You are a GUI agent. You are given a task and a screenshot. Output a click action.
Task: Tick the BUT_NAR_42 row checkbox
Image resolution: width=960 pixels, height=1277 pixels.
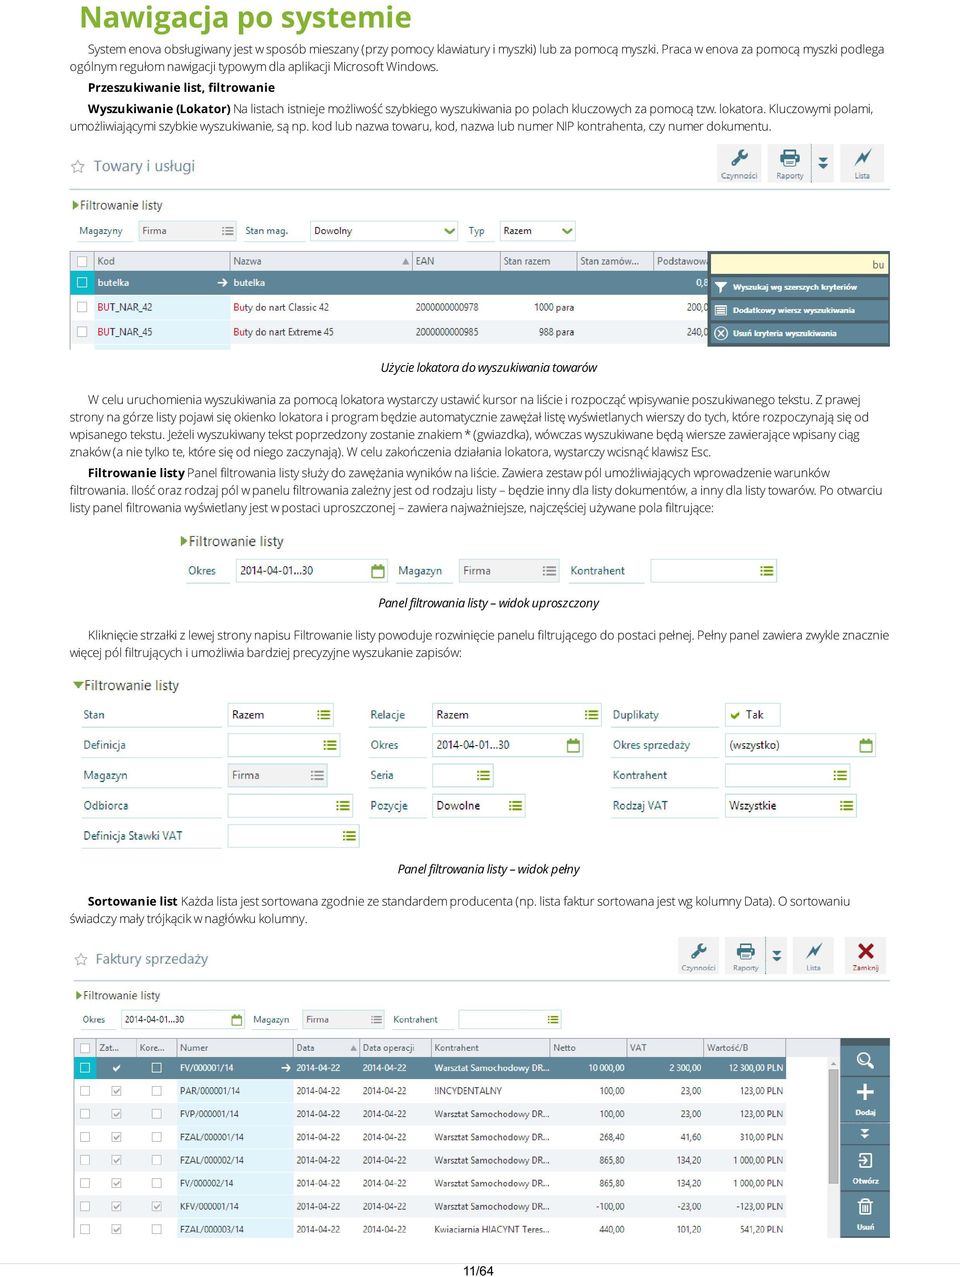click(82, 307)
